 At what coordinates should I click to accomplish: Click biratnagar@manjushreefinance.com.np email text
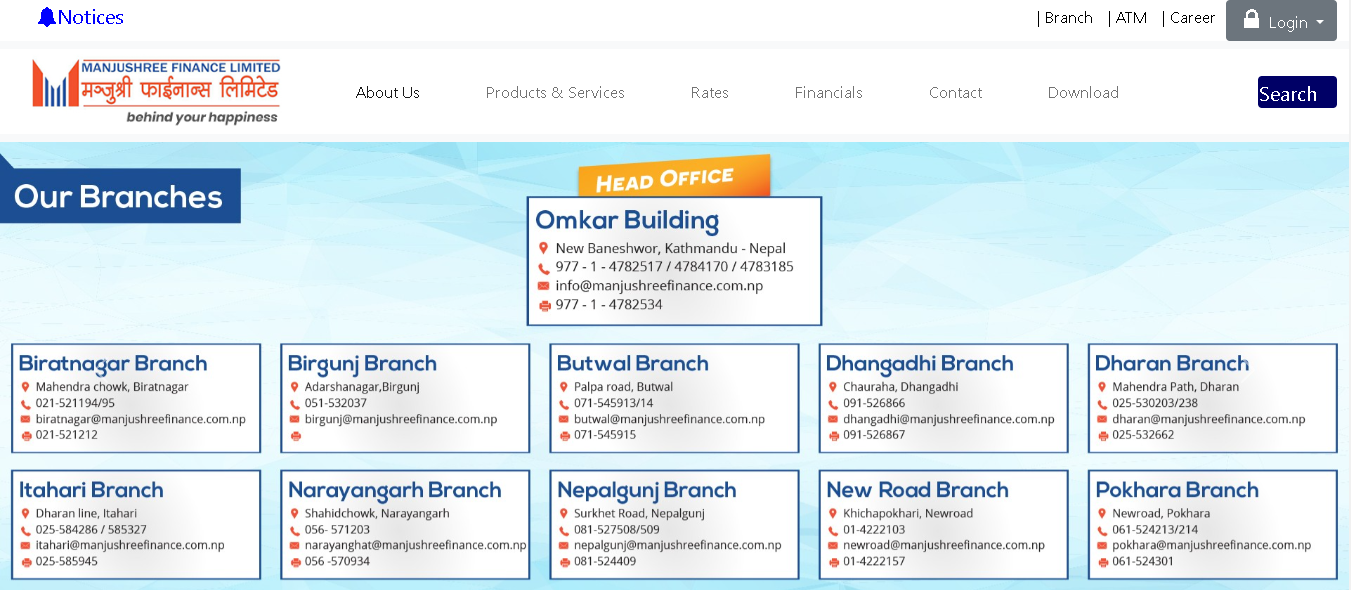140,419
